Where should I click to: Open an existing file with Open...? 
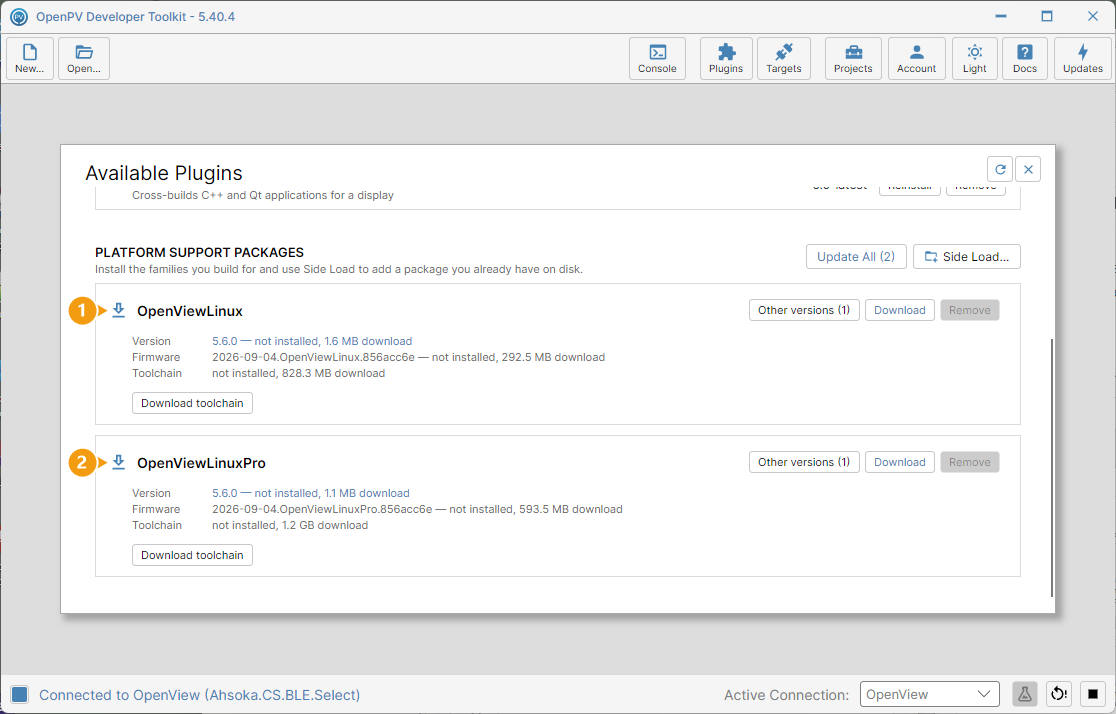coord(84,58)
